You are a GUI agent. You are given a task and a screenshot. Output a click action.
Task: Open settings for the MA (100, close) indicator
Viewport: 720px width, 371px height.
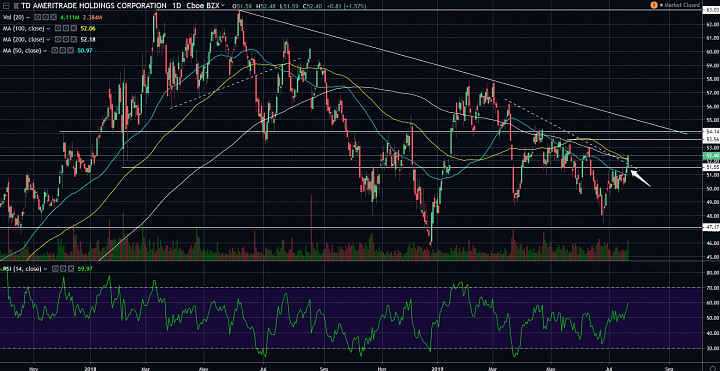[x=66, y=28]
